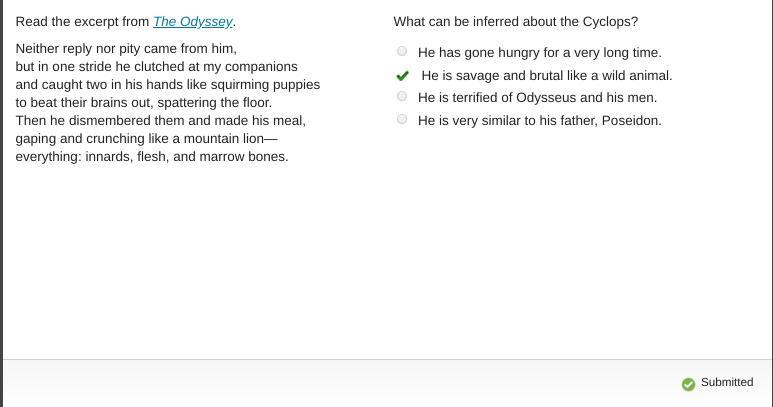773x407 pixels.
Task: Click the line "Then he dismembered them"
Action: coord(160,120)
